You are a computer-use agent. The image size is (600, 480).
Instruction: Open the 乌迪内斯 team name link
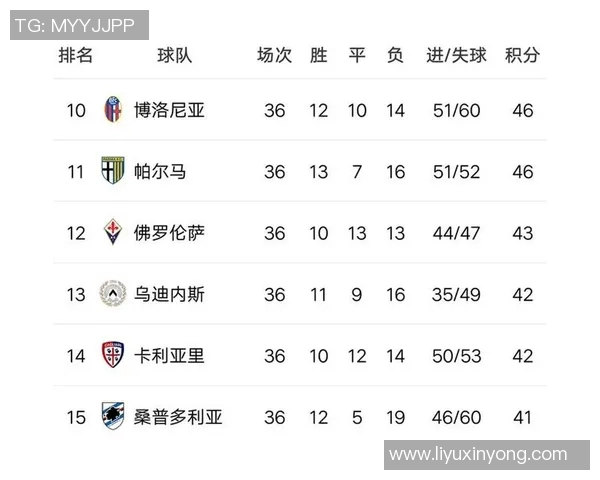169,294
